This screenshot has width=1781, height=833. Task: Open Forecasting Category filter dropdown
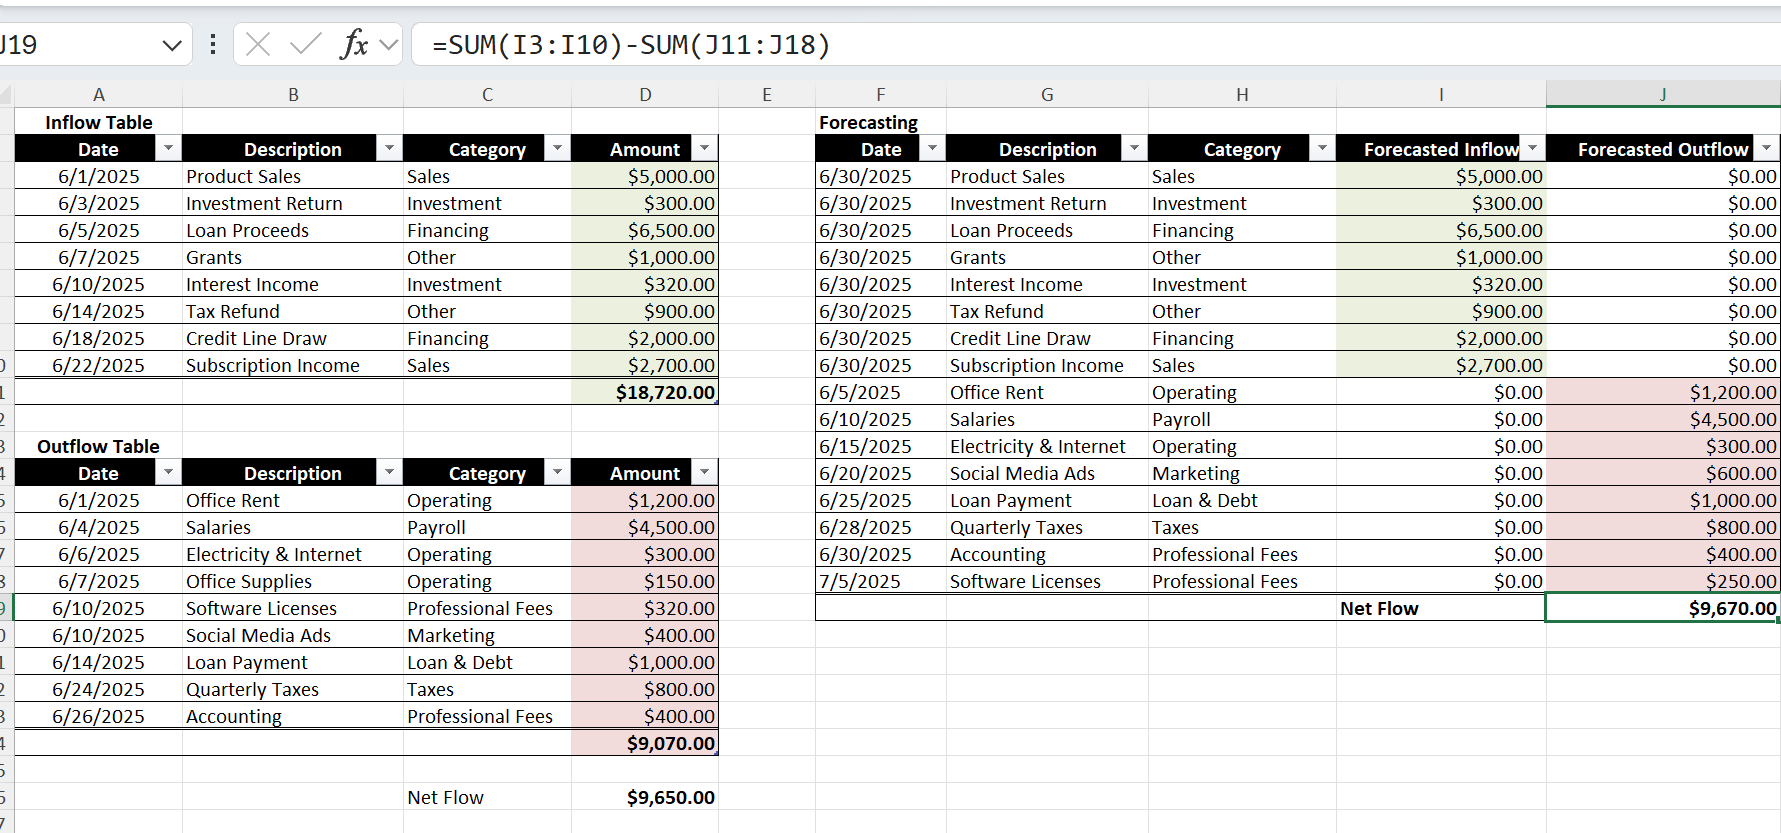coord(1322,148)
